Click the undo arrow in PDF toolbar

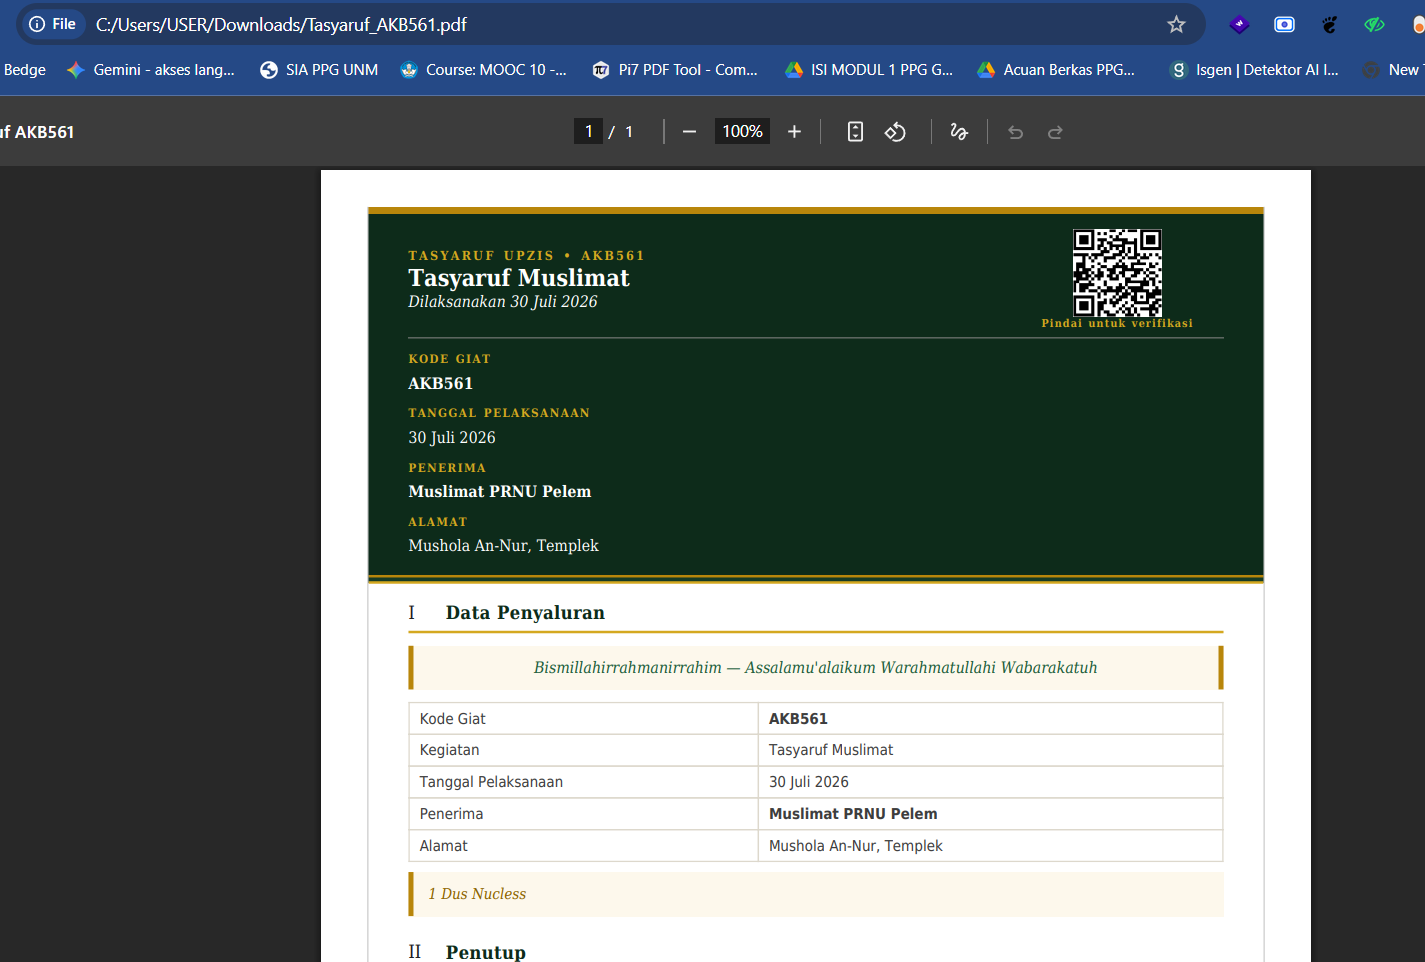1015,132
